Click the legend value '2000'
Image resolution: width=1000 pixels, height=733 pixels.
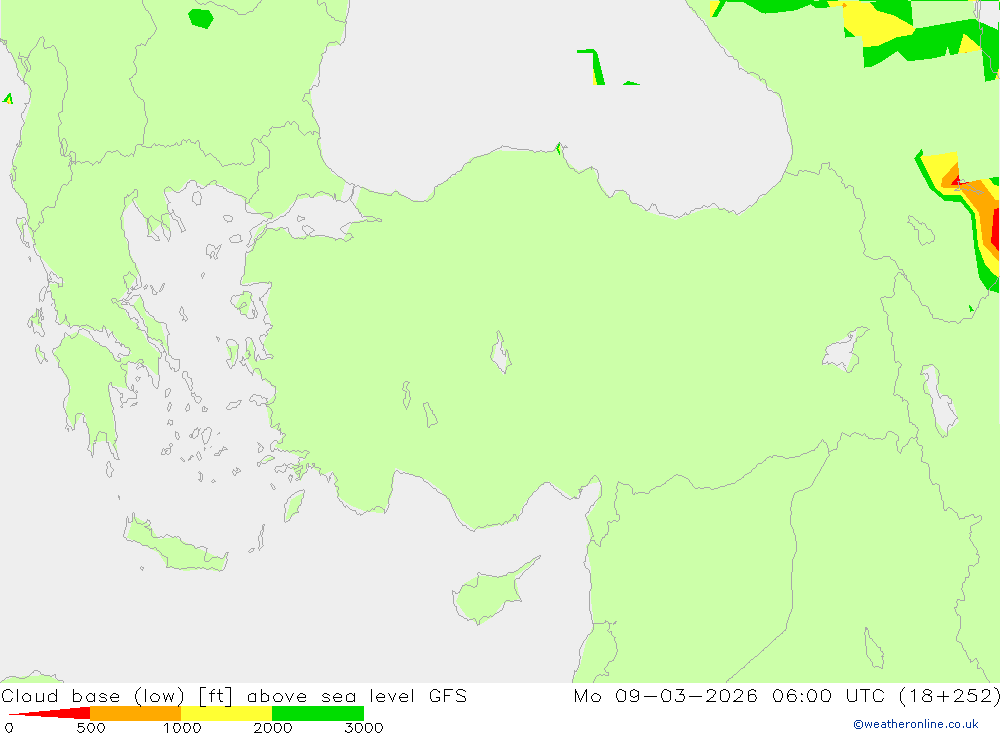point(272,727)
